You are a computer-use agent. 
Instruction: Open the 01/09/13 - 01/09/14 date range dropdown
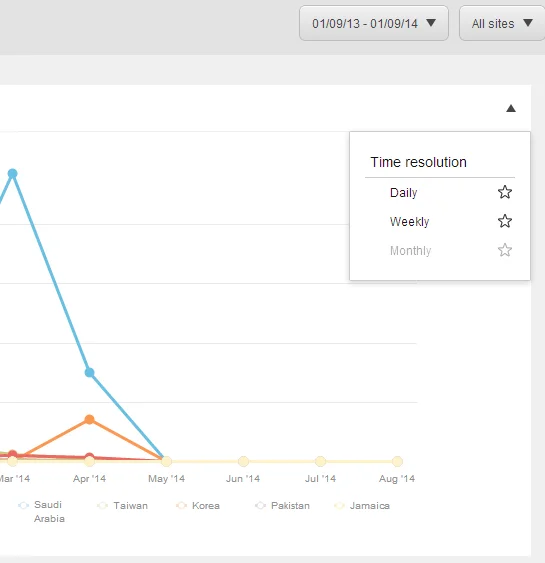(x=374, y=23)
